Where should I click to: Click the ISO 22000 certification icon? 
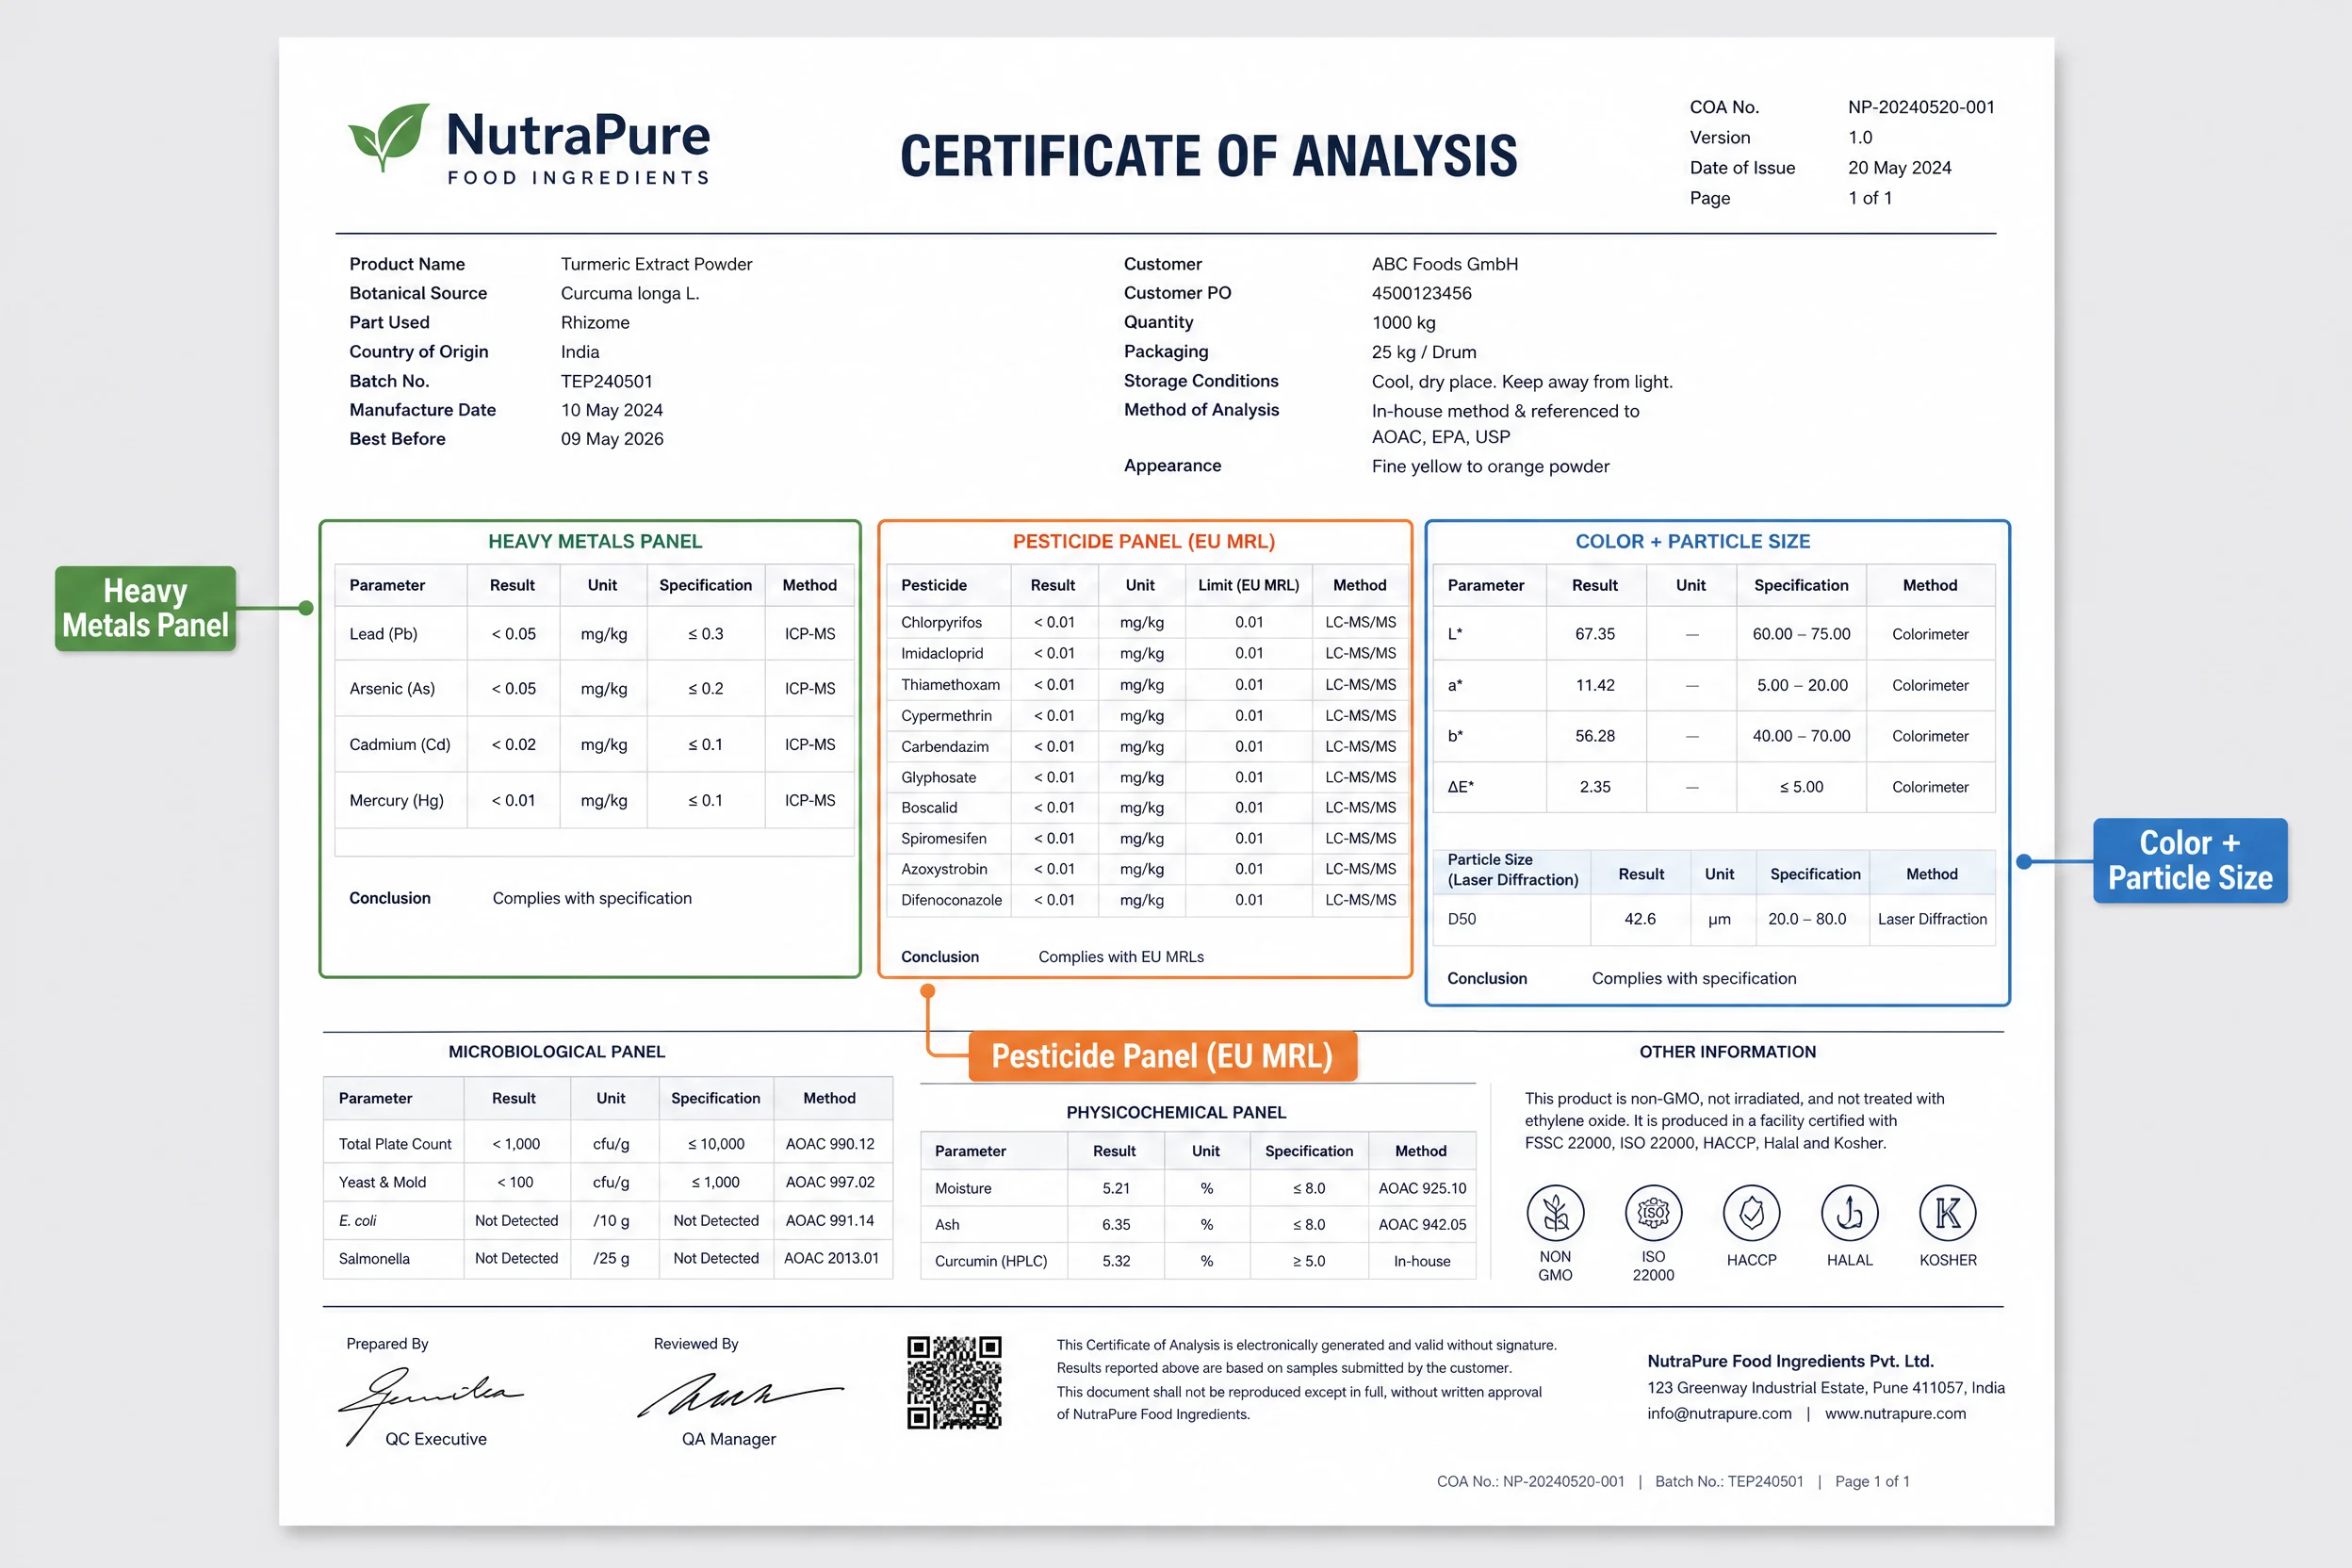tap(1653, 1213)
